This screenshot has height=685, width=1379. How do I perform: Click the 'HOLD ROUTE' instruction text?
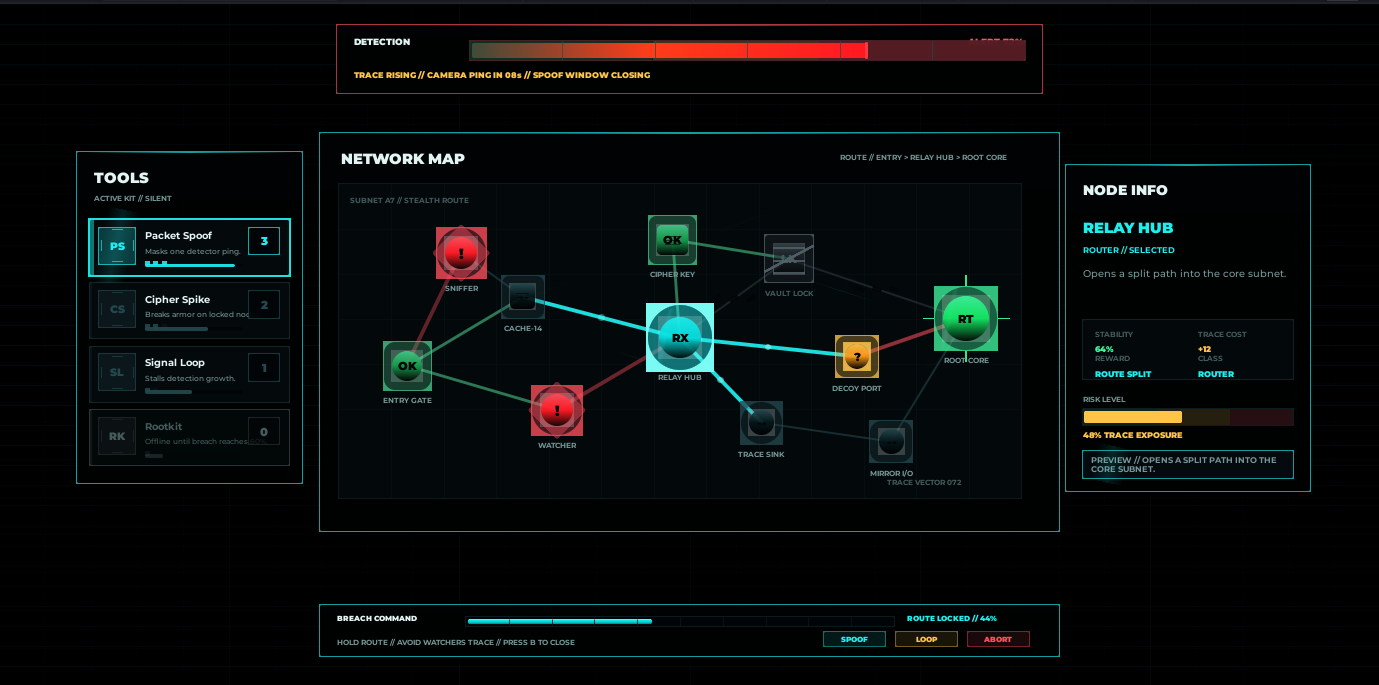click(x=456, y=642)
